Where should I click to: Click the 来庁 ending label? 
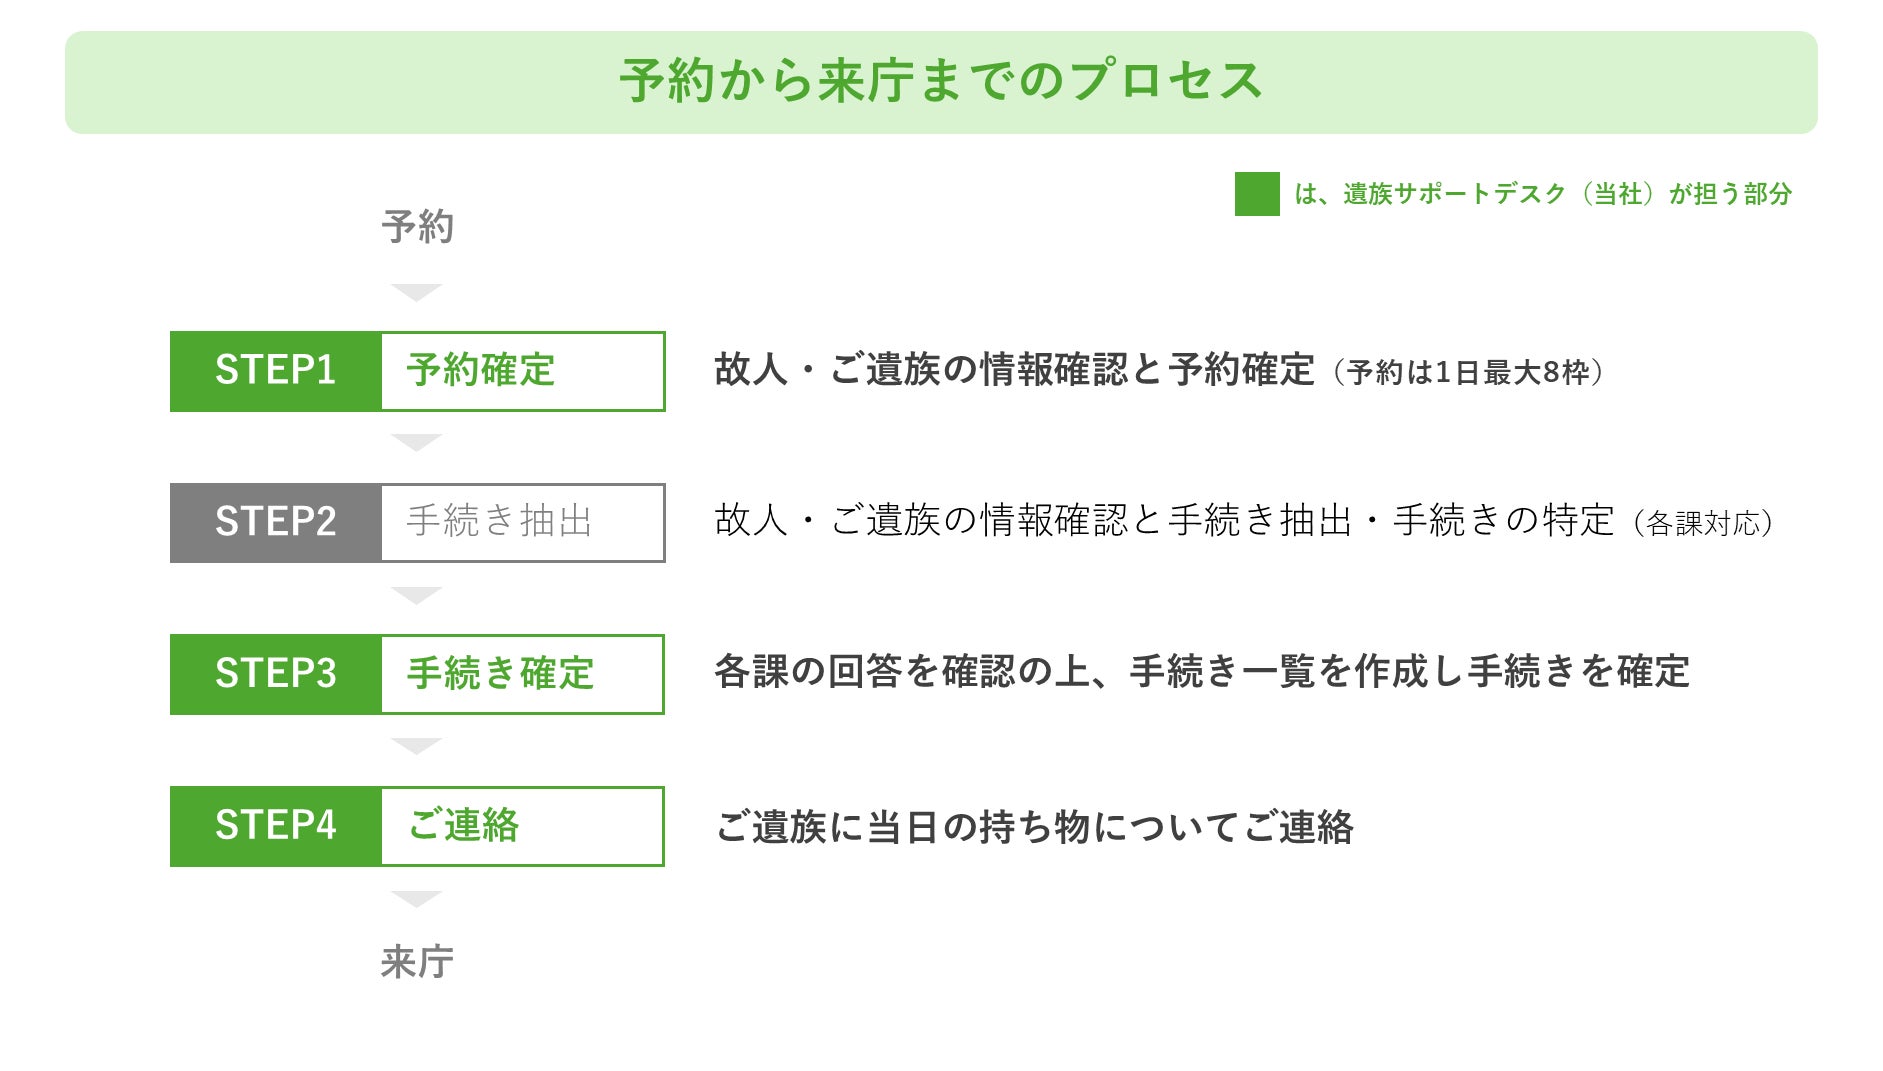pyautogui.click(x=417, y=962)
